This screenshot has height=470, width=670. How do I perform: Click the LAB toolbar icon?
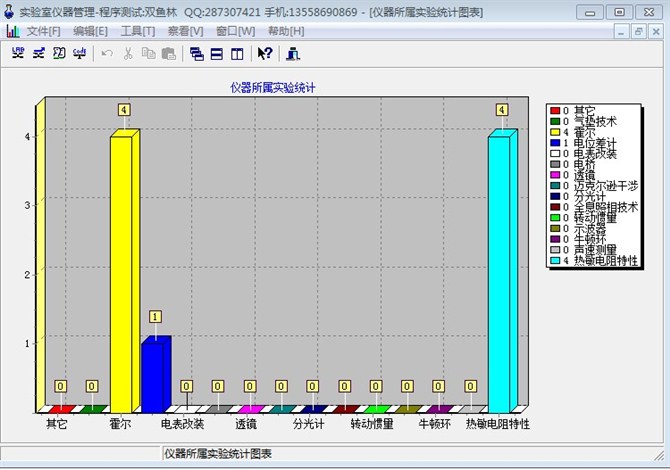tap(18, 53)
